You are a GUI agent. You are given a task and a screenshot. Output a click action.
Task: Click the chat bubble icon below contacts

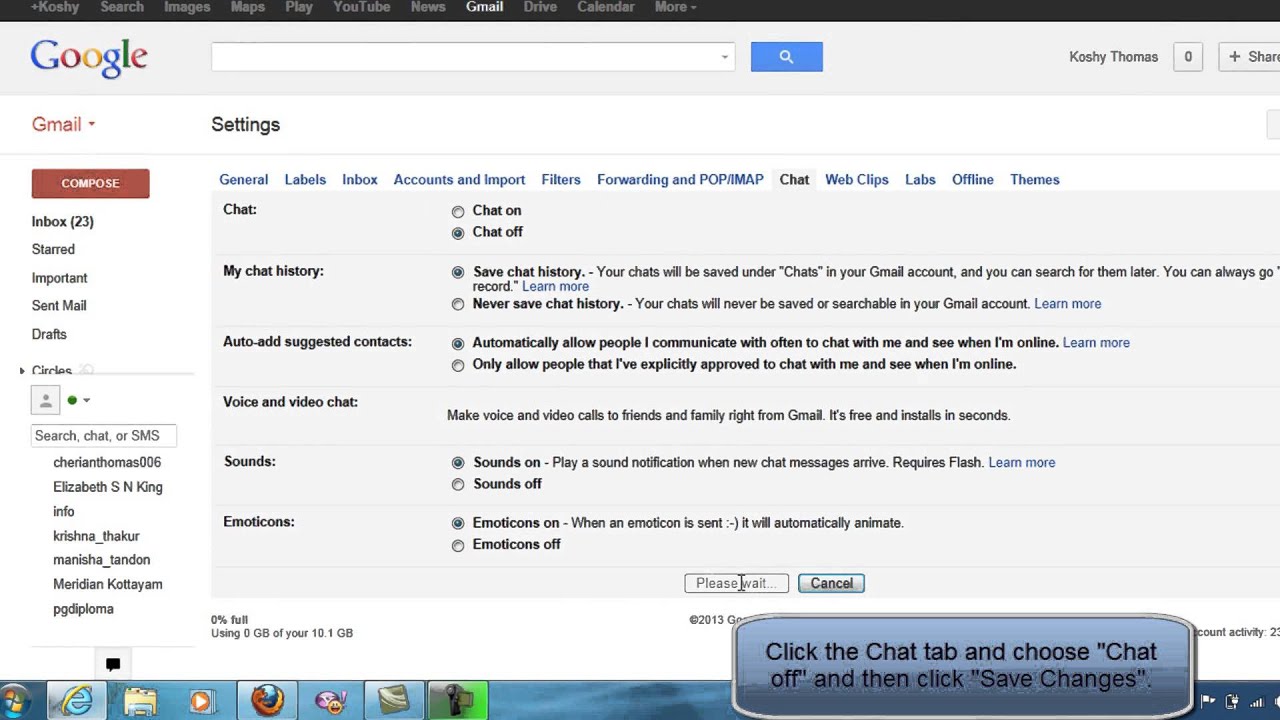point(113,665)
